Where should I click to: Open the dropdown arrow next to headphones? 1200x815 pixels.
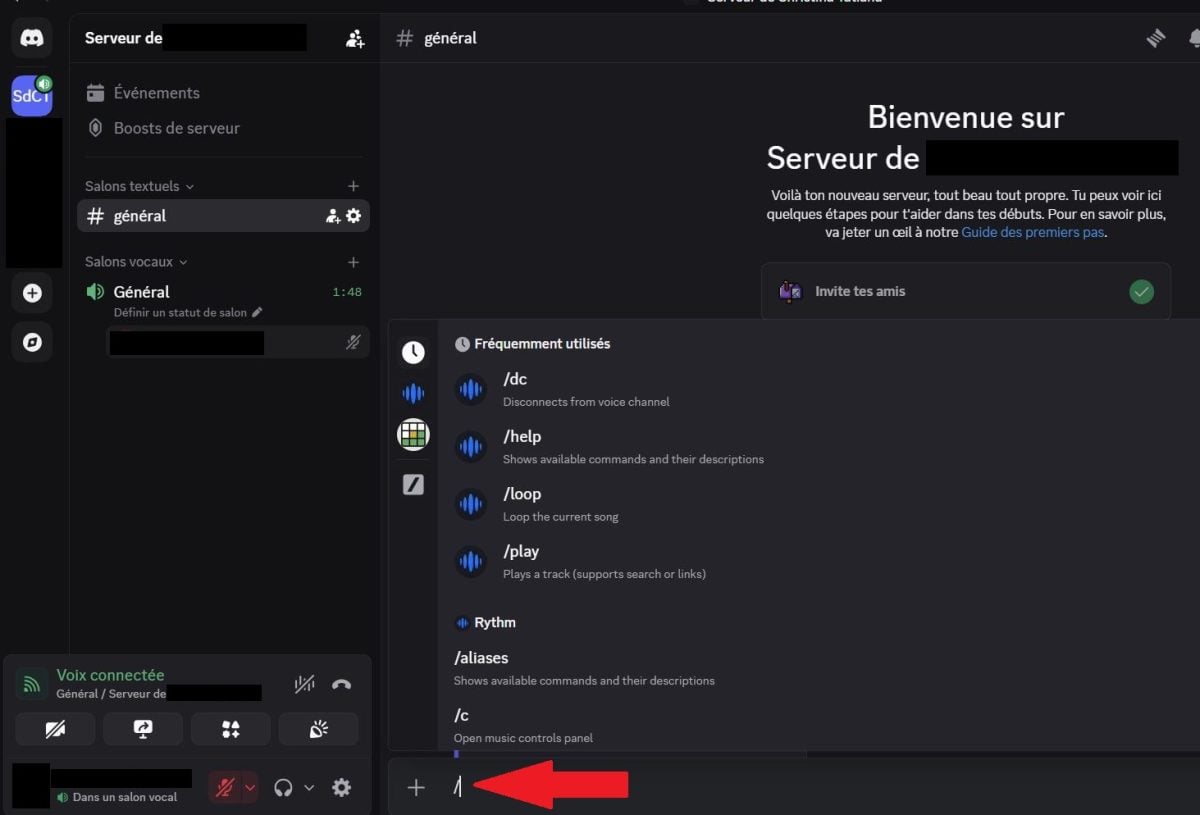tap(309, 788)
